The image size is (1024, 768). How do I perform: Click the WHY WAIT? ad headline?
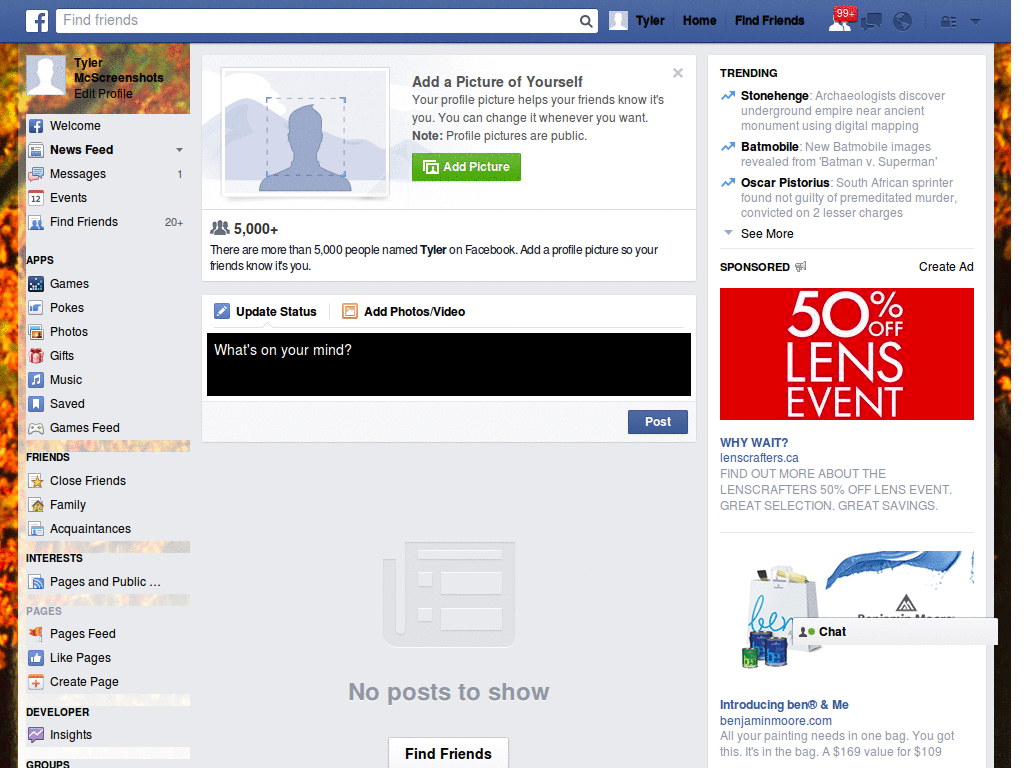coord(754,443)
